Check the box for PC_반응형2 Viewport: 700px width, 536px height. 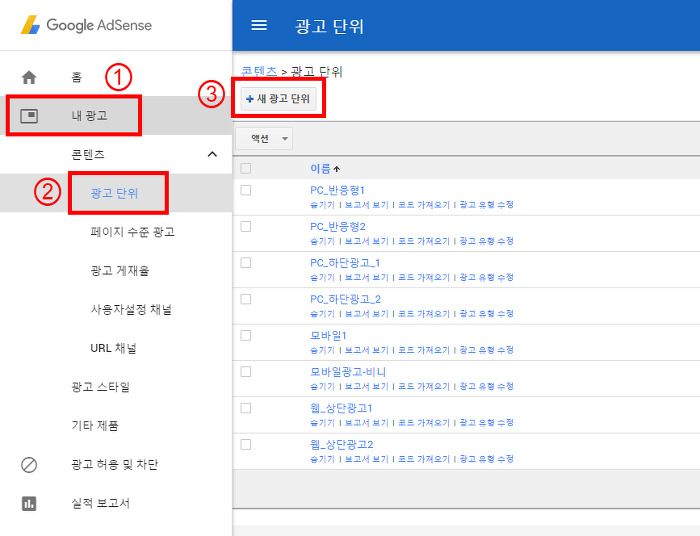tap(246, 226)
